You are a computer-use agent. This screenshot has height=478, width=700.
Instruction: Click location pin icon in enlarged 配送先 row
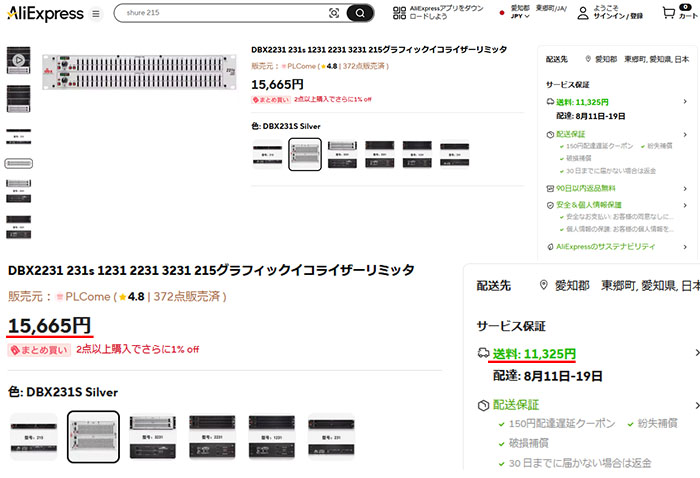[543, 285]
